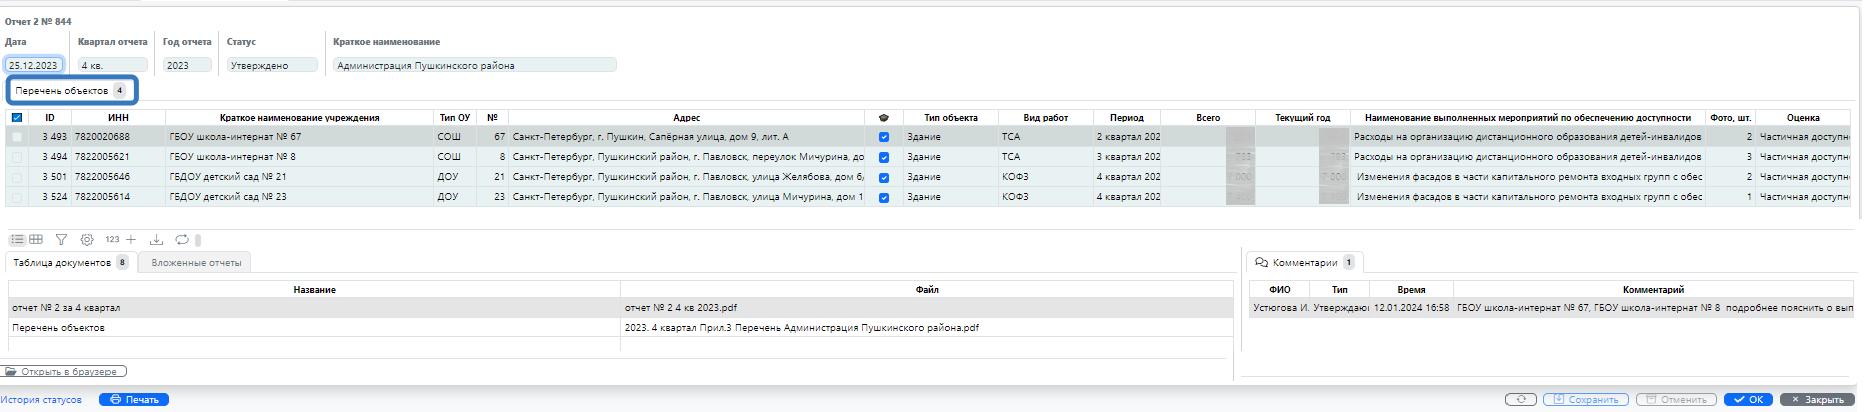Click the refresh loop icon in grid toolbar
This screenshot has width=1867, height=412.
coord(182,240)
